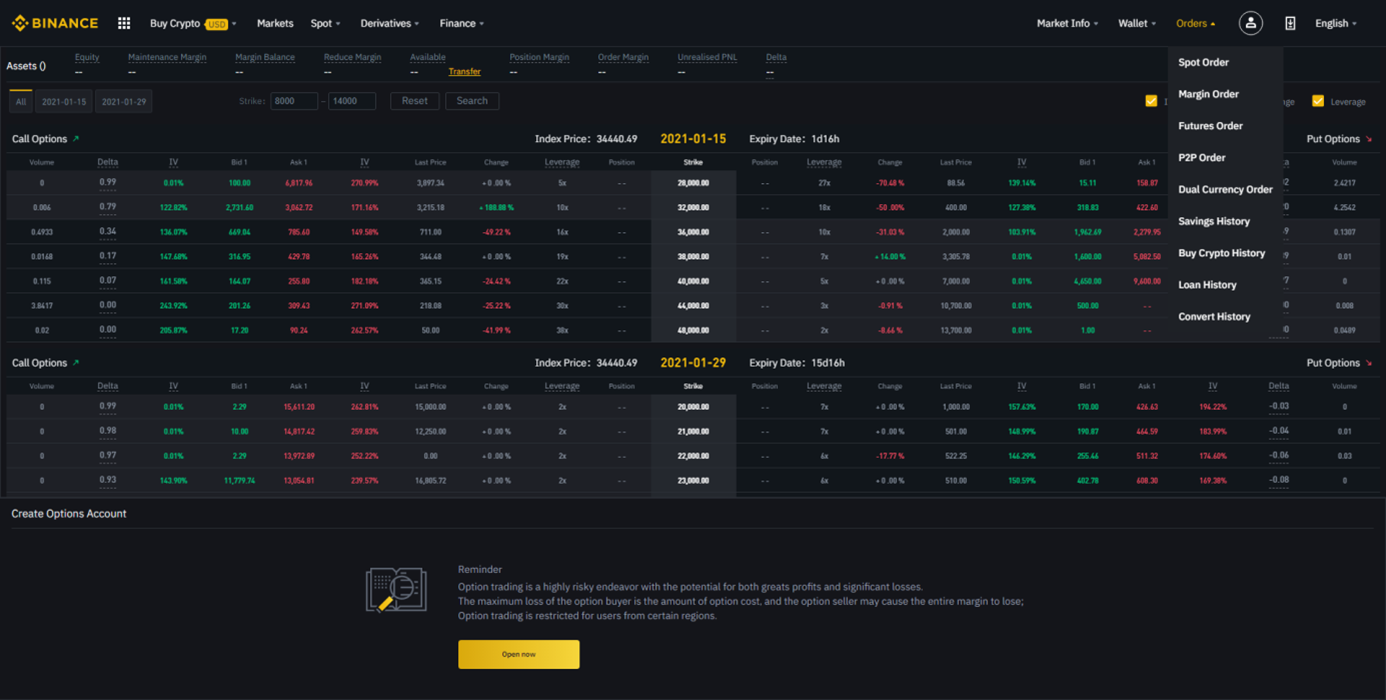Click the user account profile icon
Image resolution: width=1386 pixels, height=700 pixels.
[x=1250, y=22]
